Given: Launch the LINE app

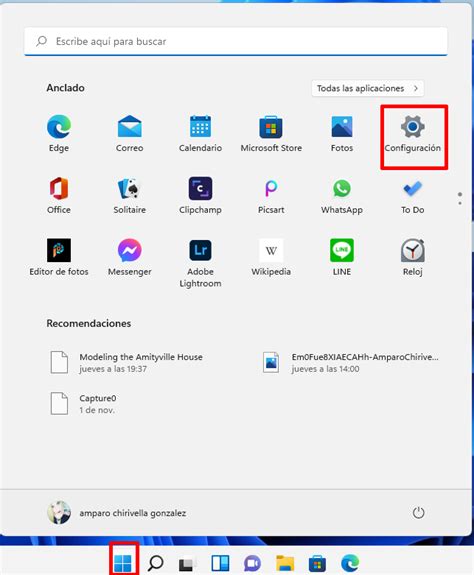Looking at the screenshot, I should click(x=342, y=257).
